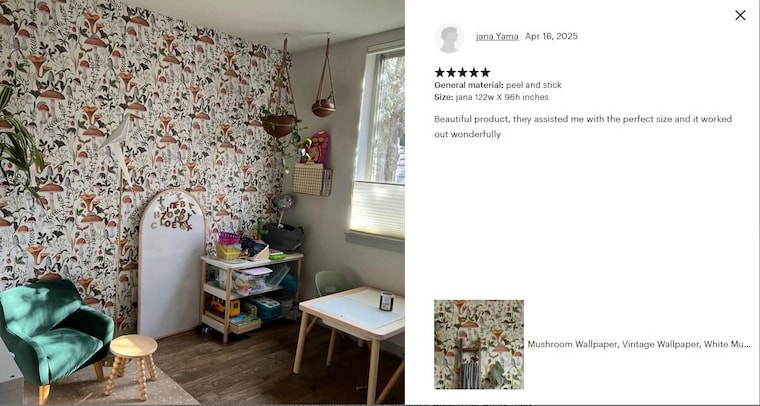This screenshot has width=760, height=406.
Task: Click the 'Size: jana 122w X 96h inches' line
Action: (491, 97)
